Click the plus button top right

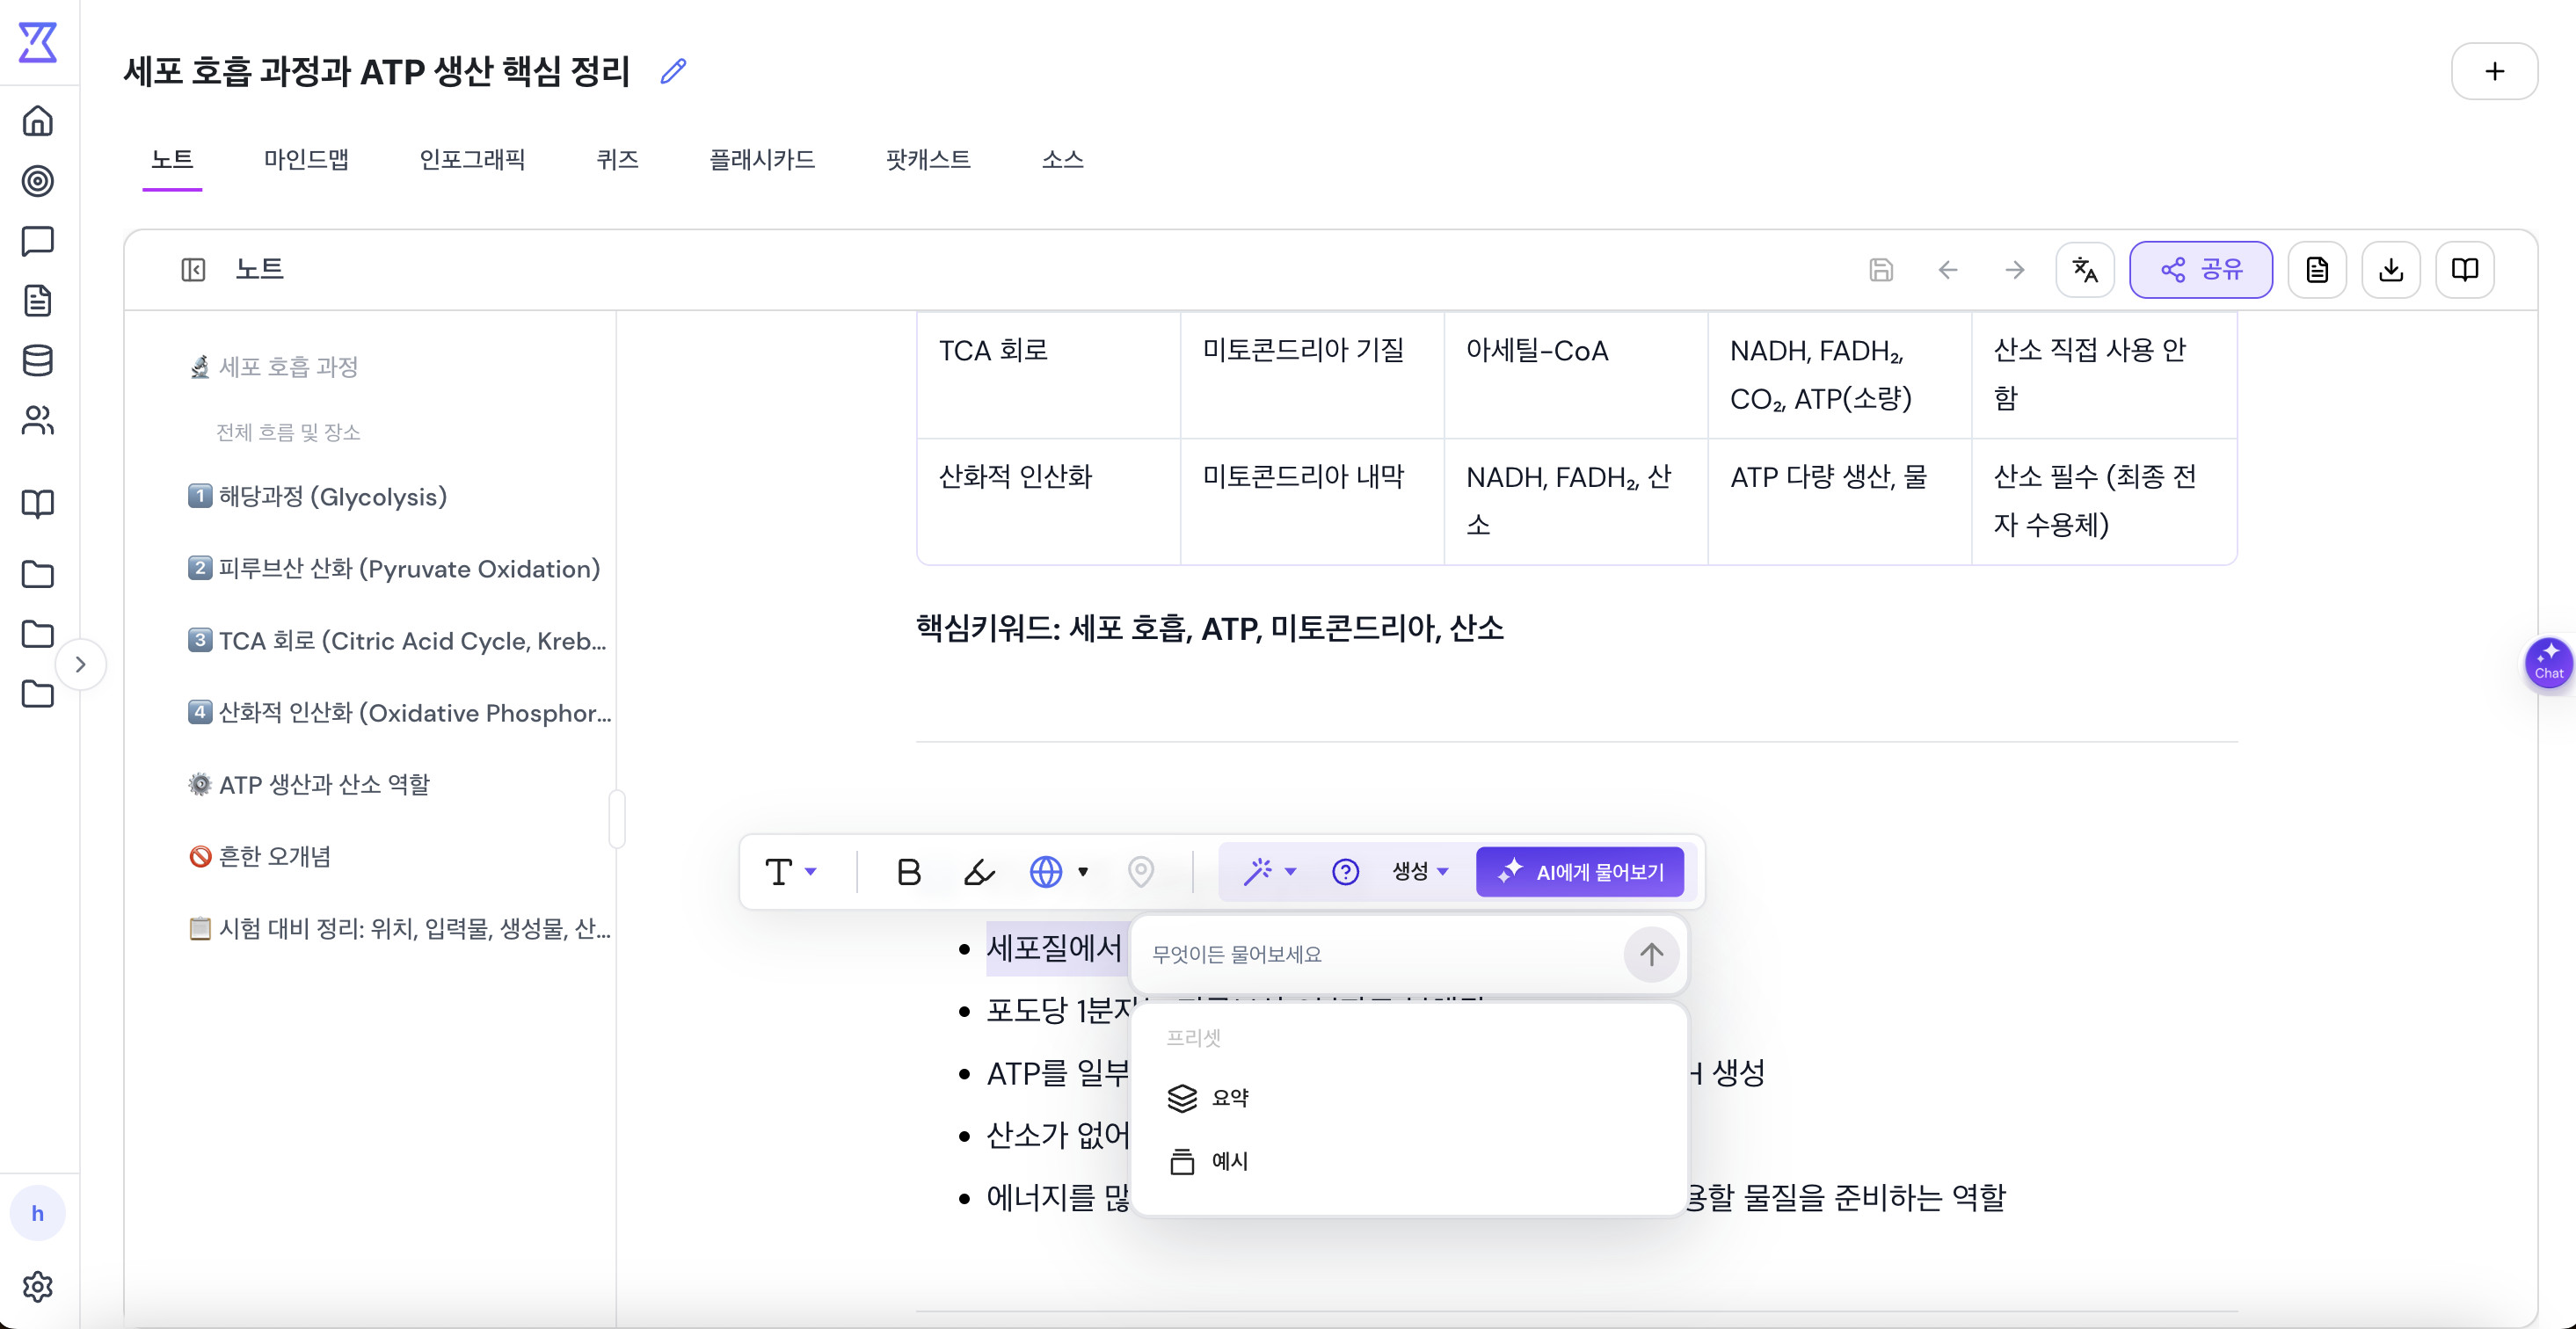2494,71
